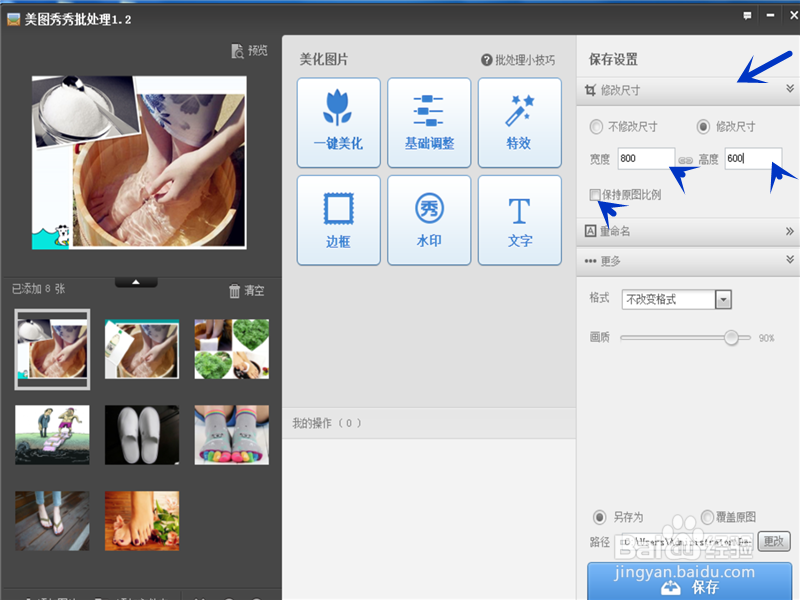Clear all added photos with 清空
This screenshot has width=800, height=600.
click(x=247, y=289)
